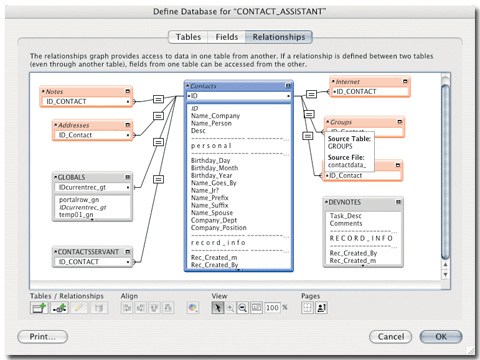Image resolution: width=480 pixels, height=360 pixels.
Task: Click the ID_Contact key field in Addresses table
Action: [x=93, y=135]
